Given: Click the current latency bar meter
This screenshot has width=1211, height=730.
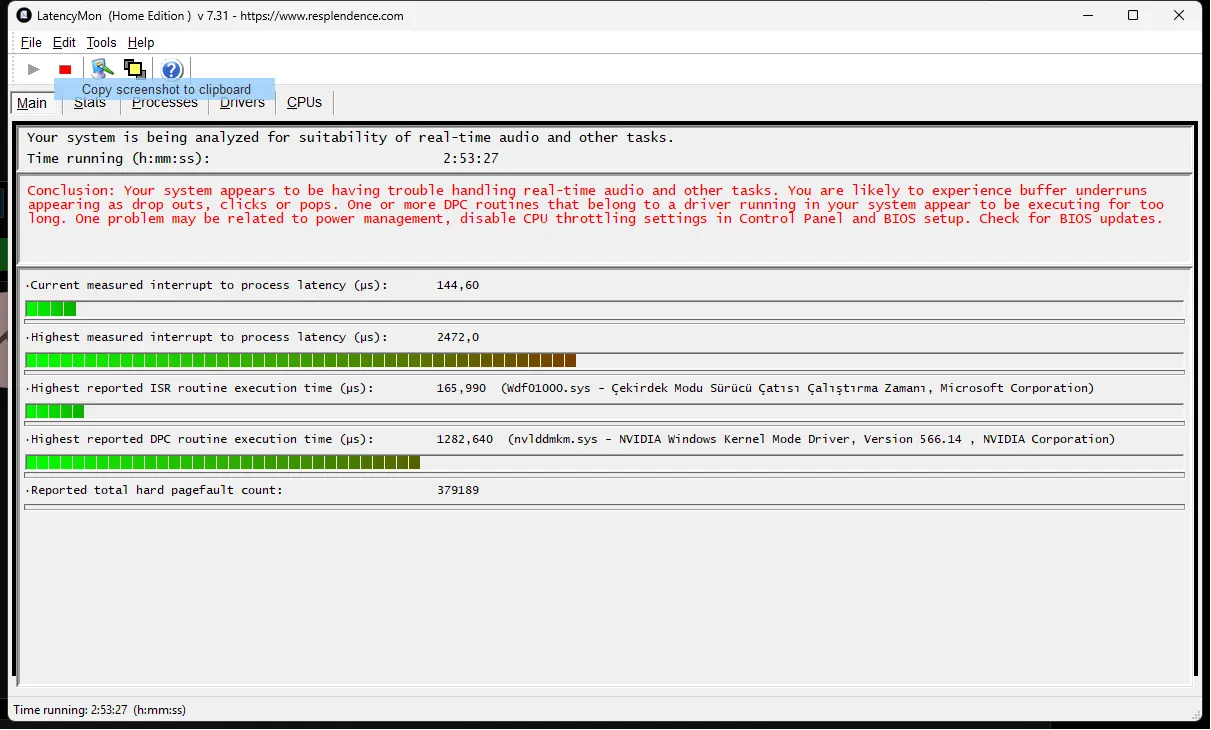Looking at the screenshot, I should coord(604,309).
